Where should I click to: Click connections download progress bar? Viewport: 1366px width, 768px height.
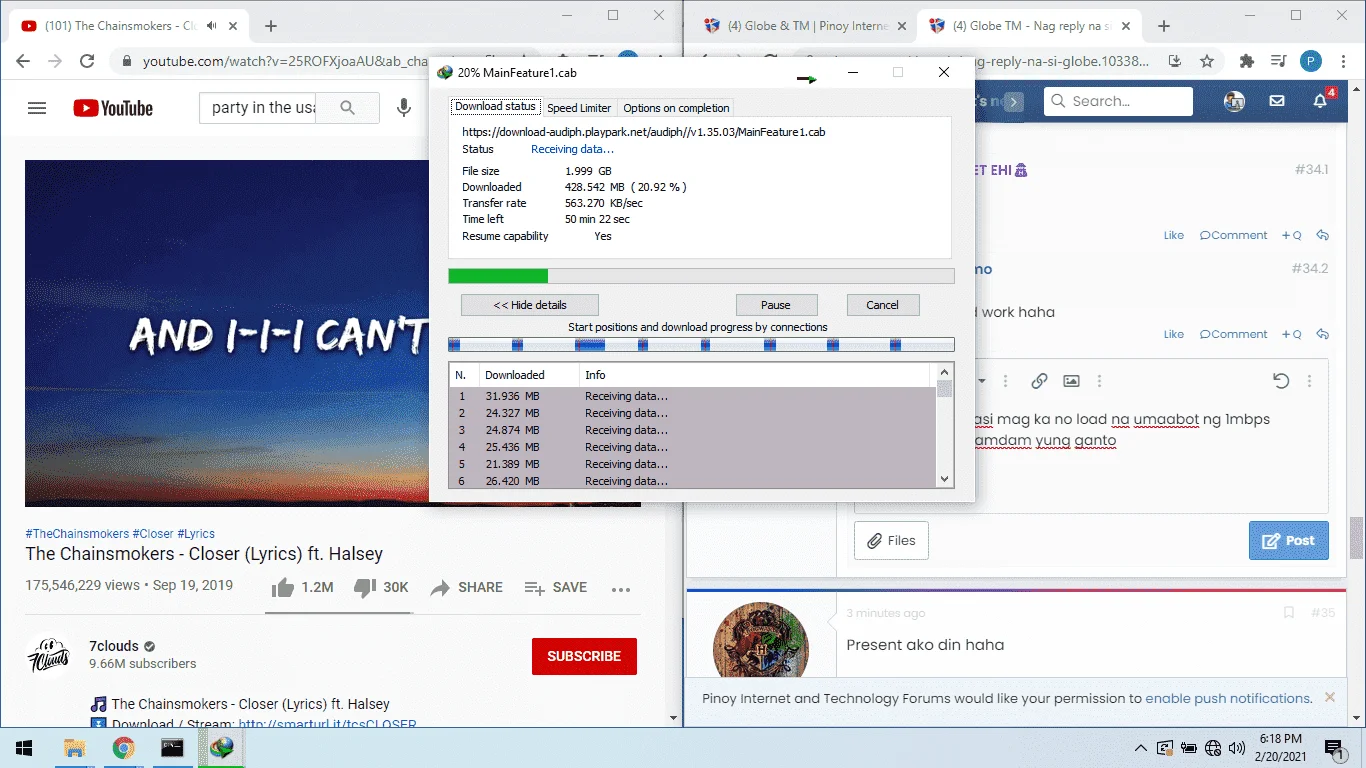701,344
